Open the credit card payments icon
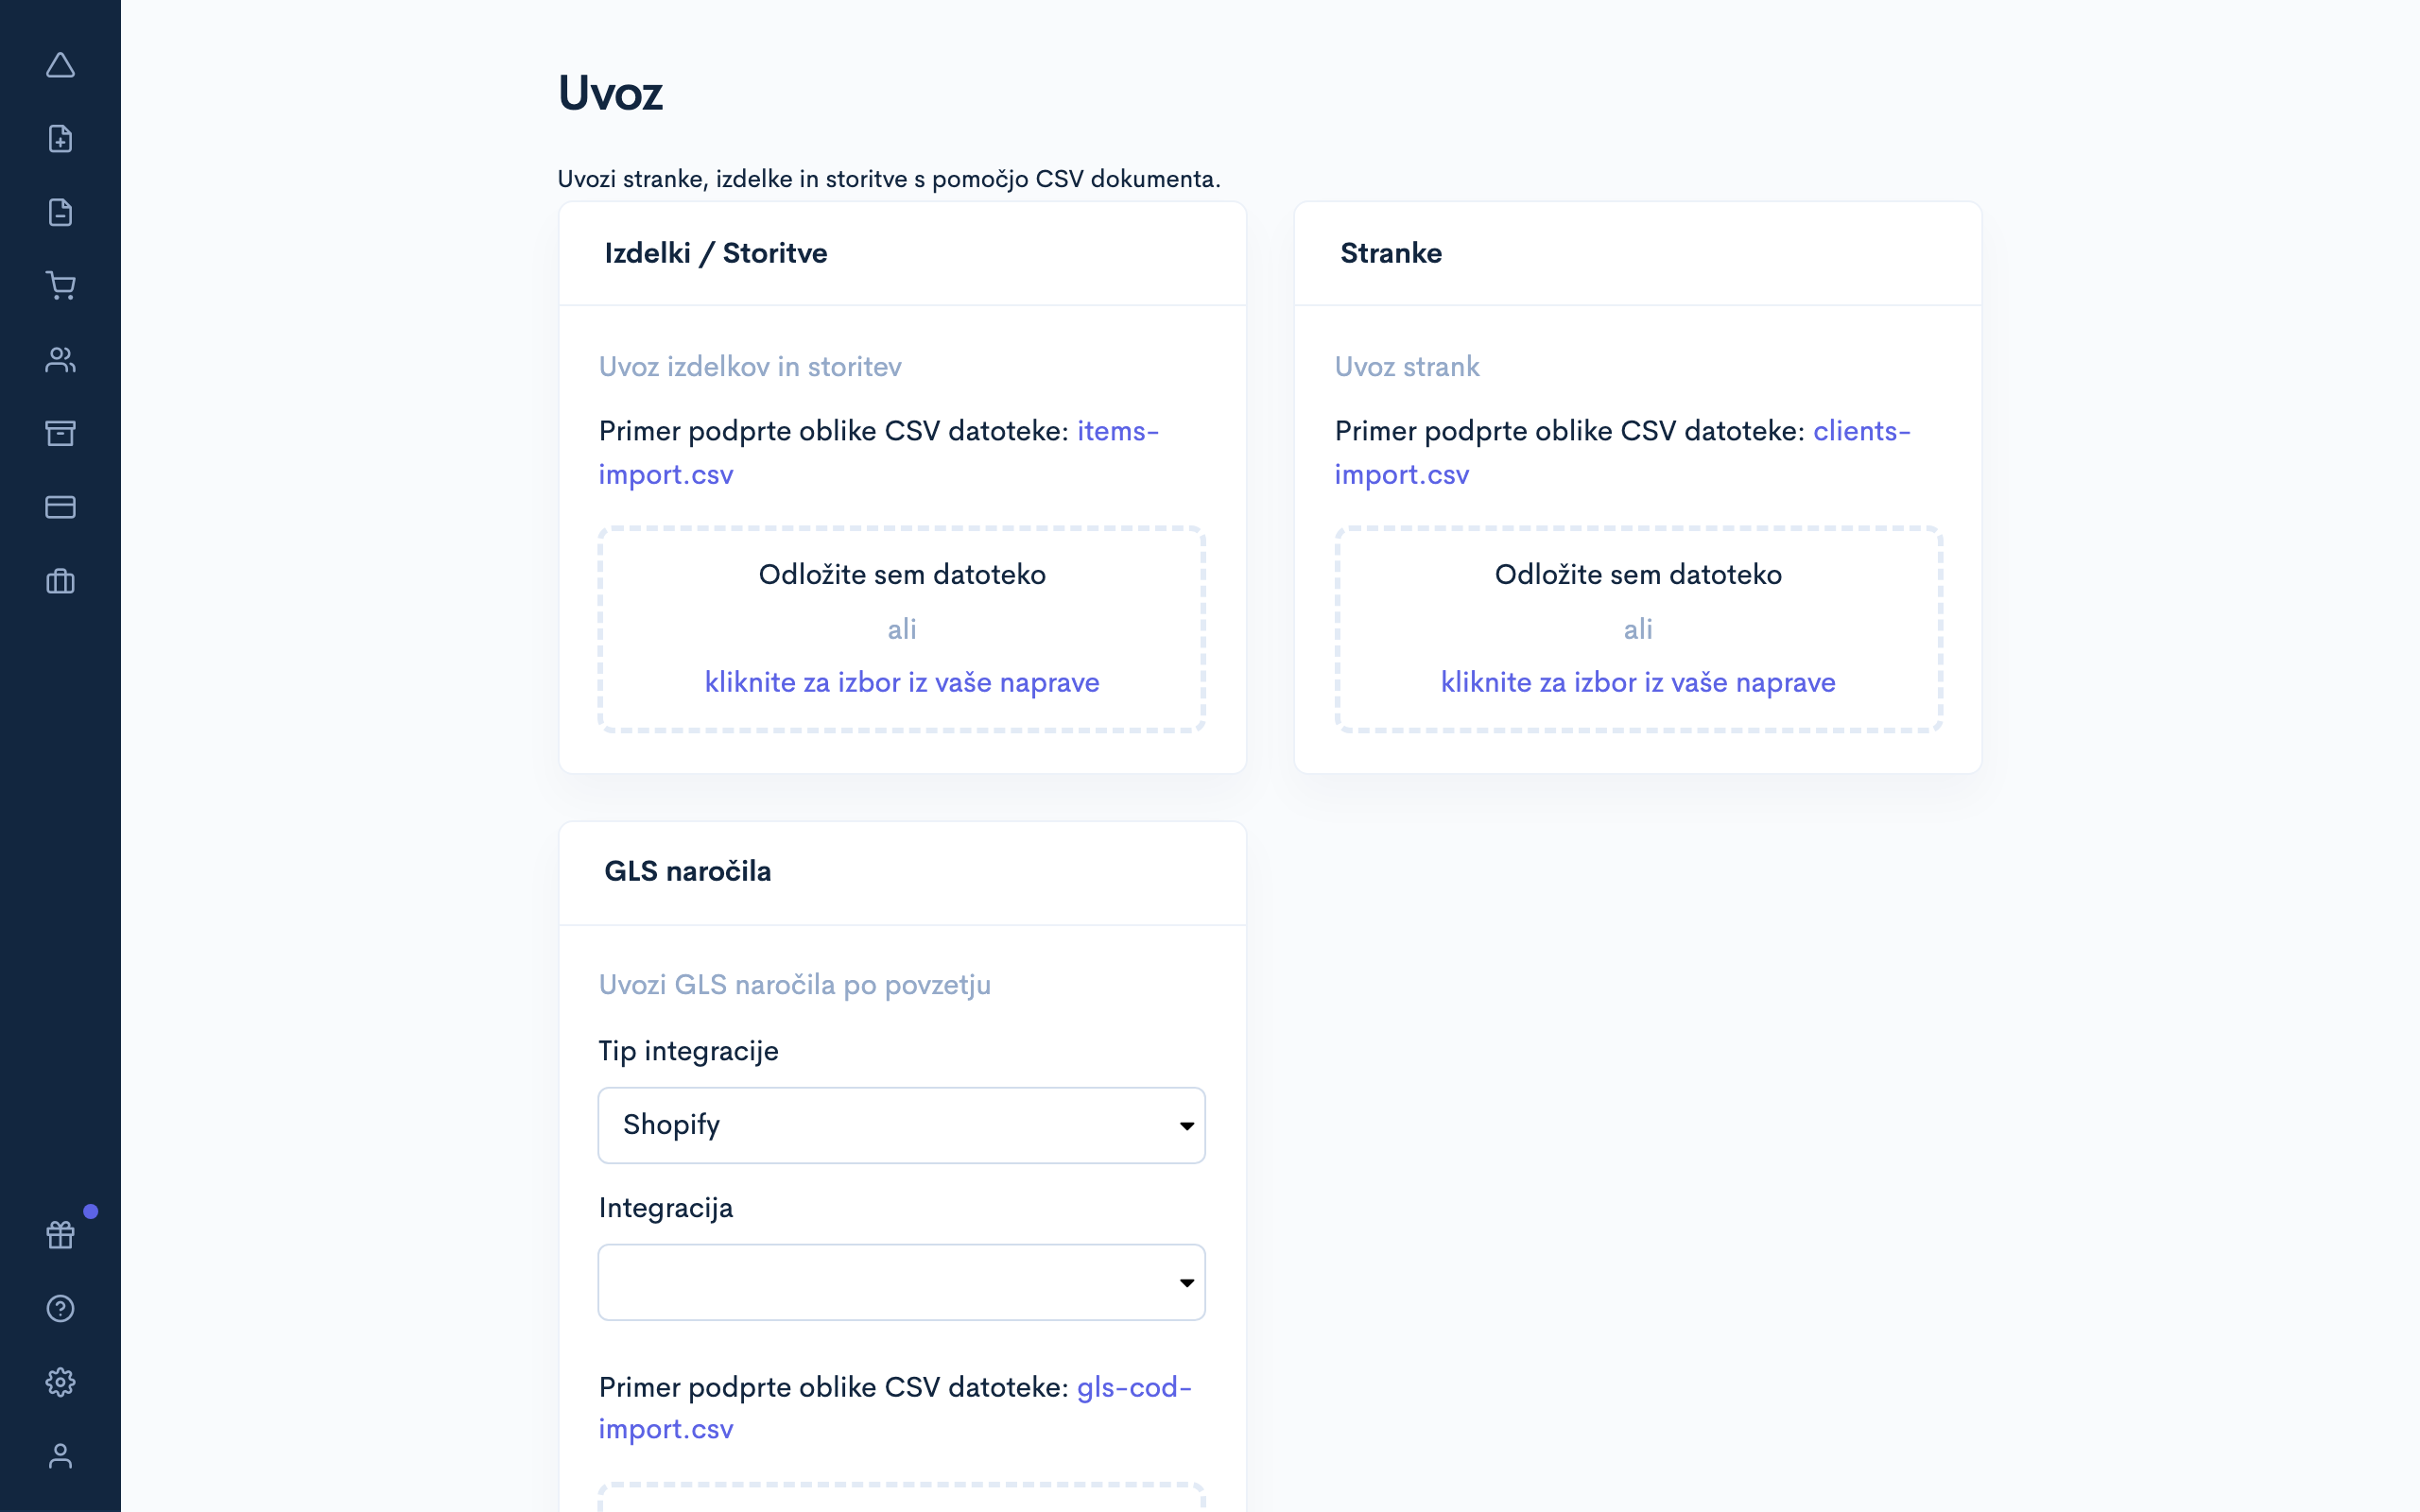The width and height of the screenshot is (2420, 1512). (60, 507)
